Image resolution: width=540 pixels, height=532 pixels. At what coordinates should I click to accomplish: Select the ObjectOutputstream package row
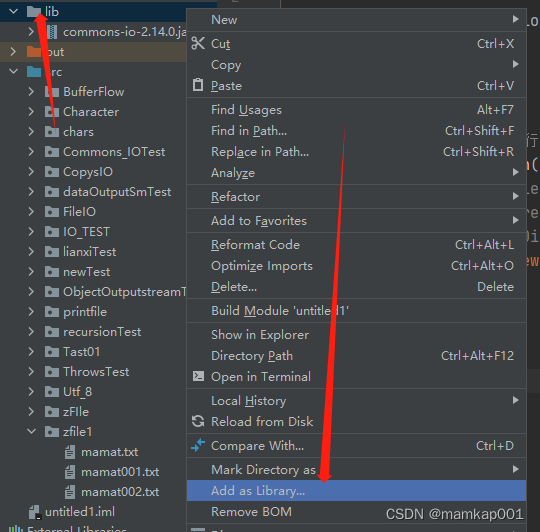coord(93,292)
